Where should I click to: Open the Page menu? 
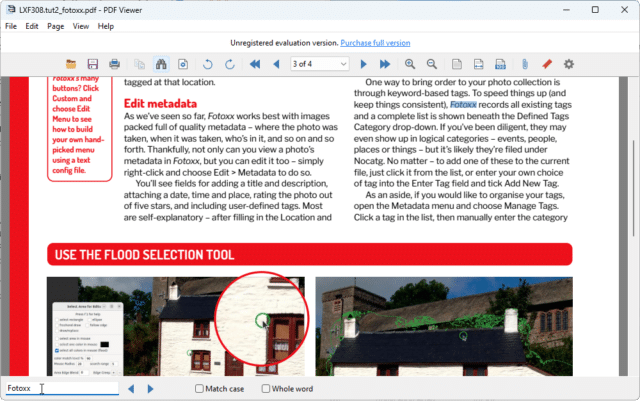56,26
